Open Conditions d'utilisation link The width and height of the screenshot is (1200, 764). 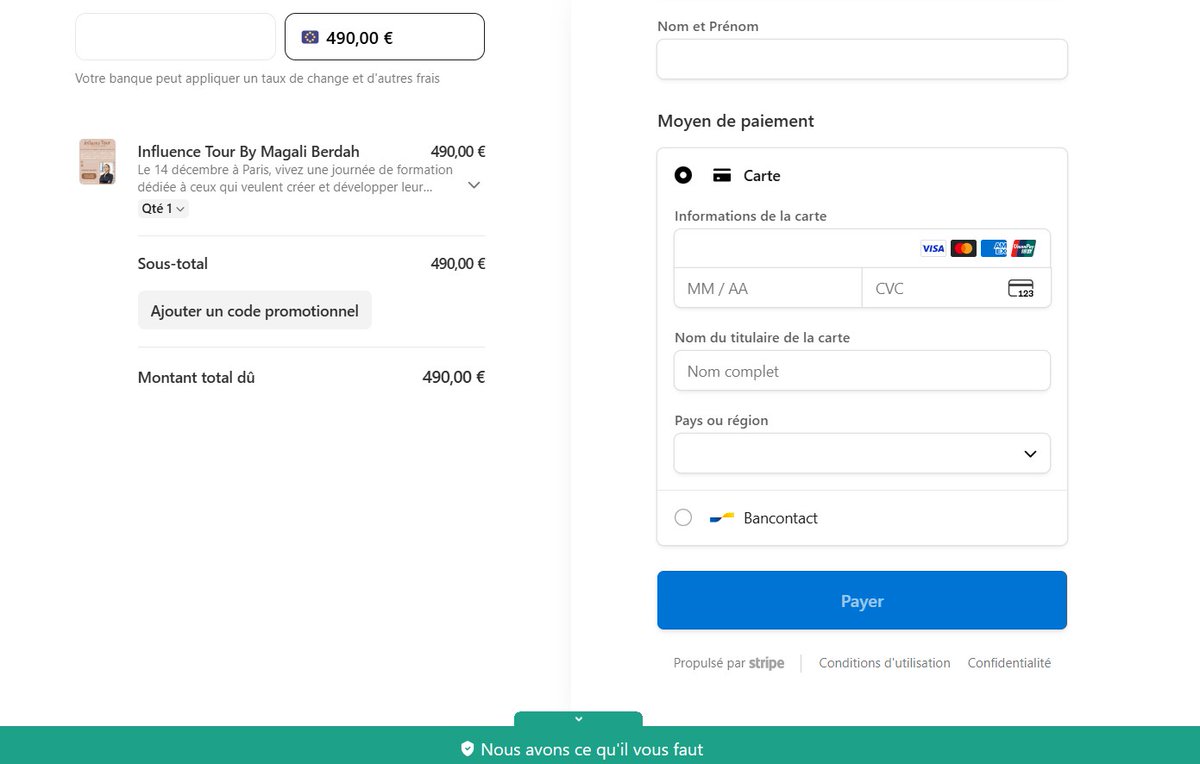[x=885, y=663]
